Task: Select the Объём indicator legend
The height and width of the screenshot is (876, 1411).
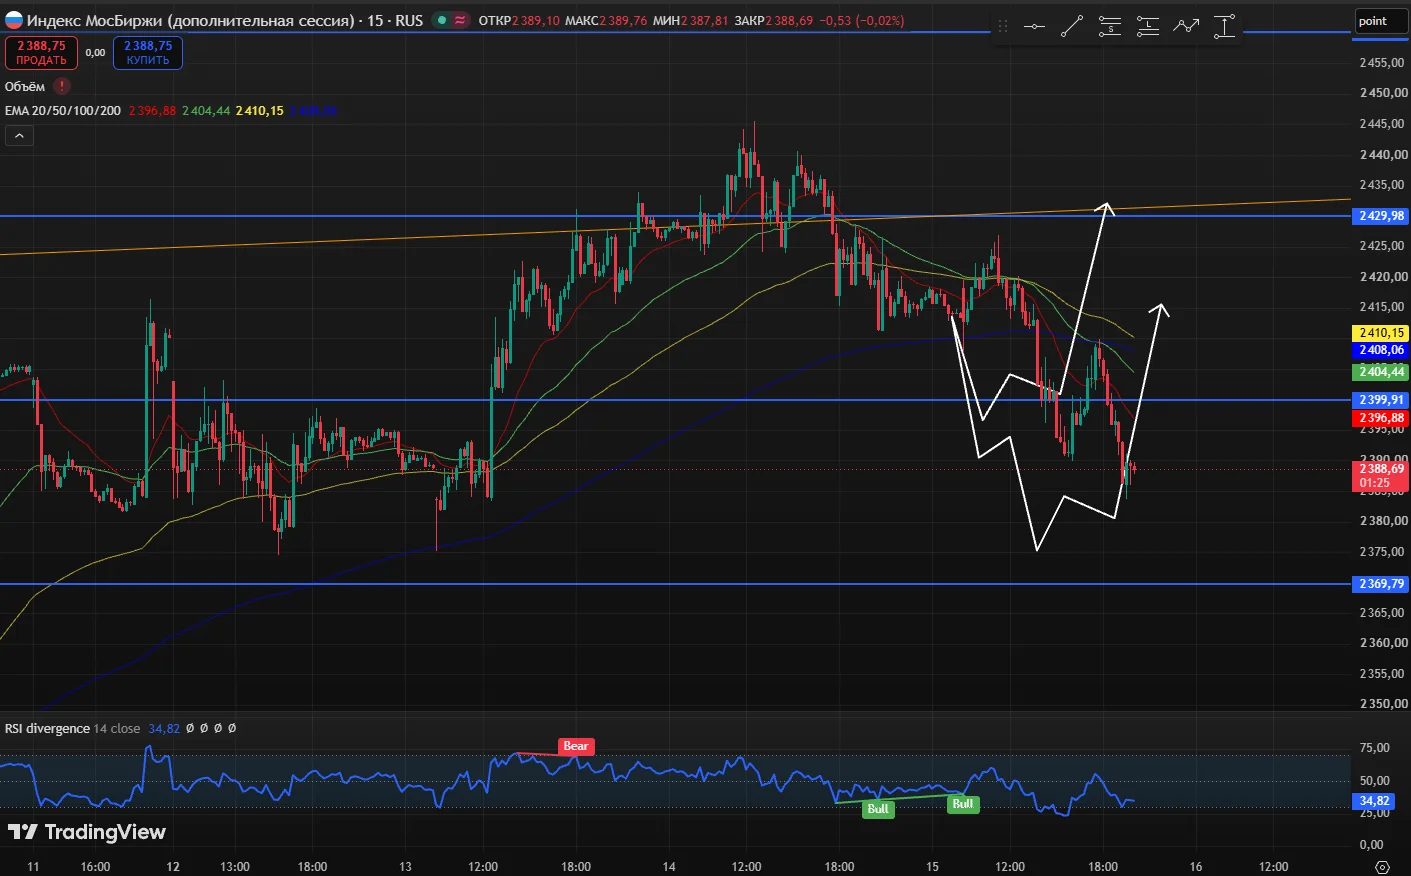Action: [25, 87]
